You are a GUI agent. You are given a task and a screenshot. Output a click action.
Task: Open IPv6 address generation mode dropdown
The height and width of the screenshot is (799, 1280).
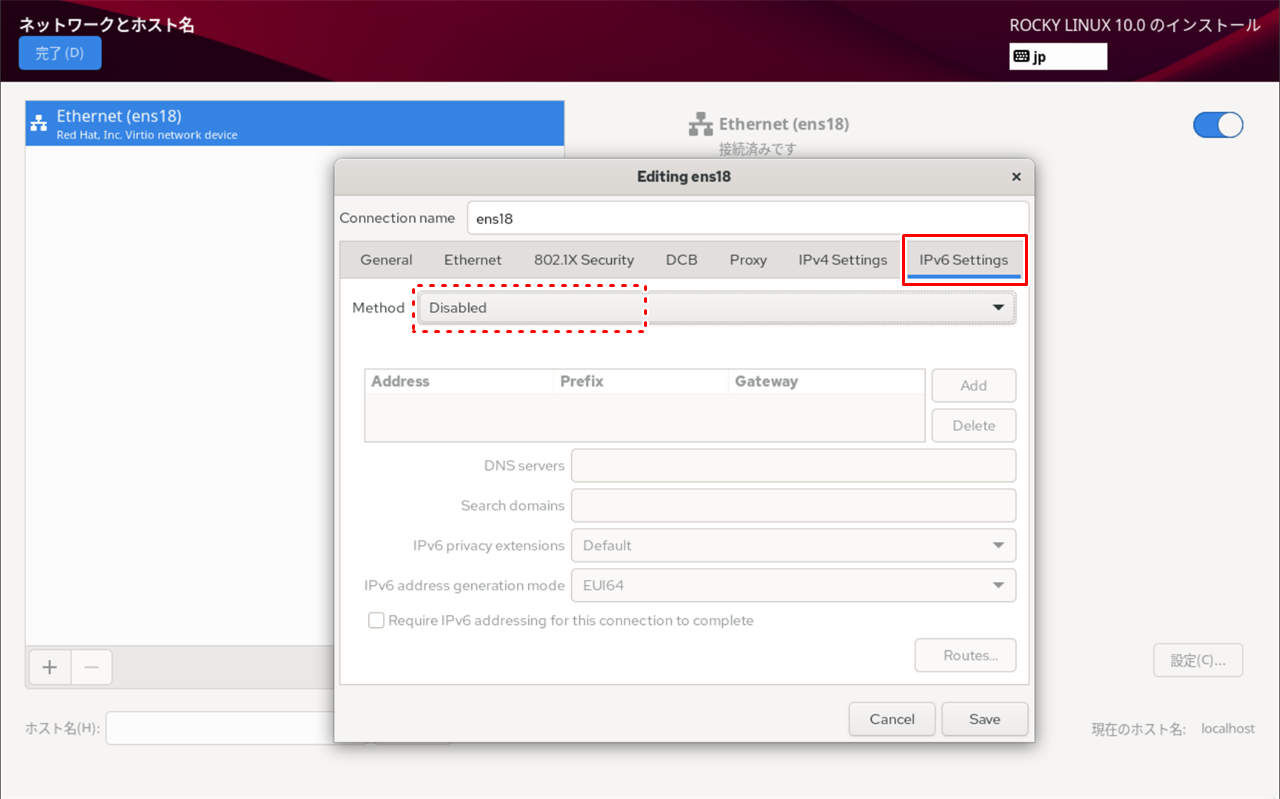792,586
